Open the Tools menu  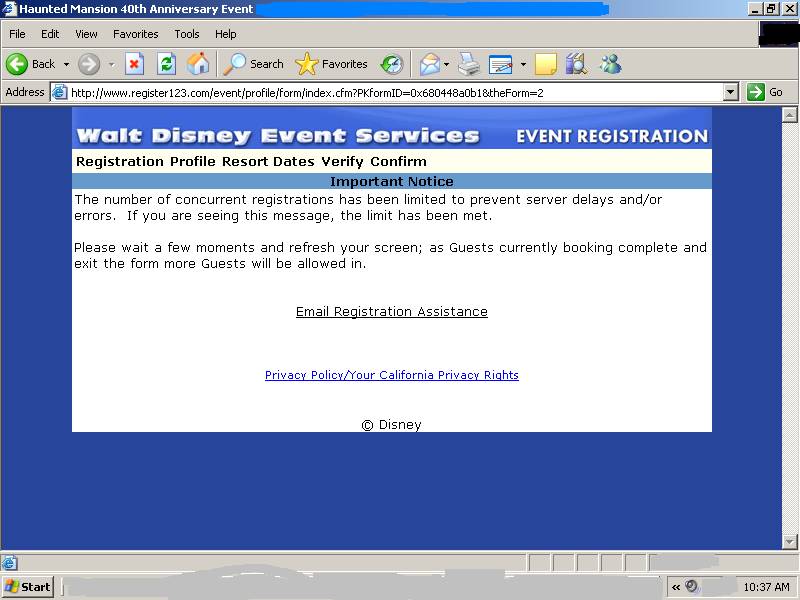187,34
